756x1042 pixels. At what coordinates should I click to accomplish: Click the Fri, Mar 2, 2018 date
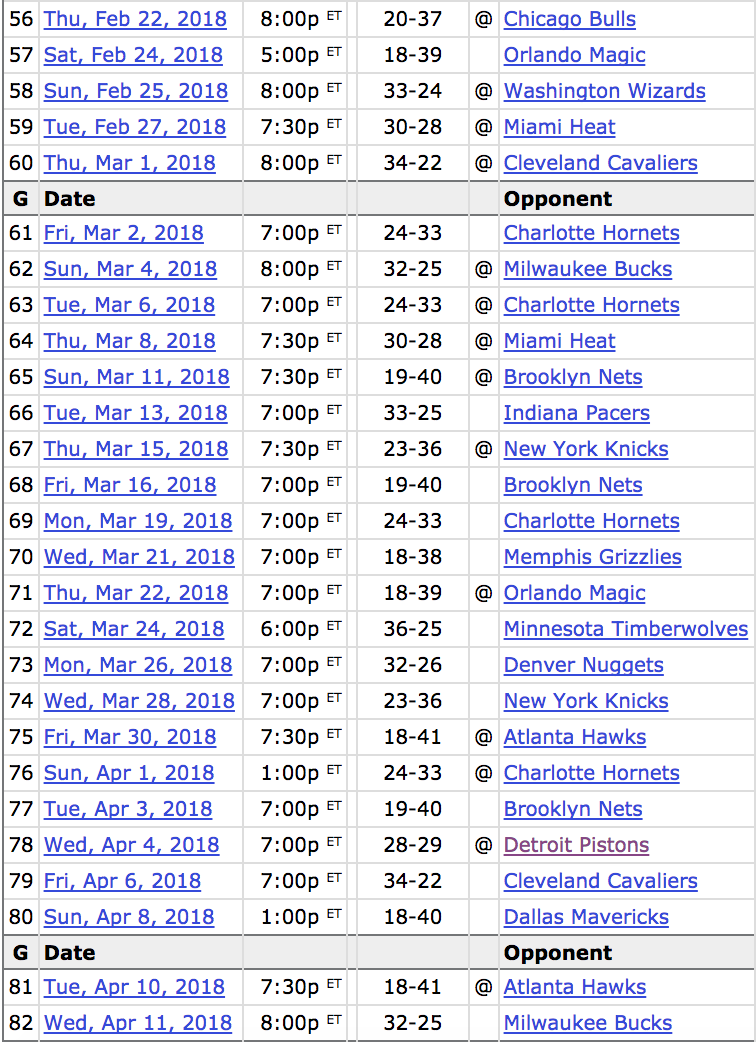tap(123, 233)
